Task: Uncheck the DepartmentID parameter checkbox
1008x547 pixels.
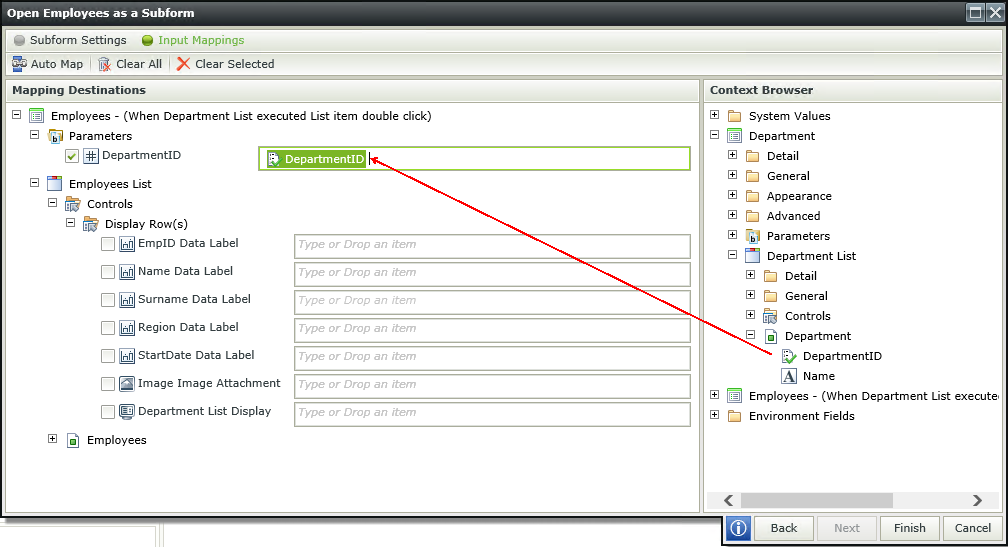Action: pyautogui.click(x=72, y=156)
